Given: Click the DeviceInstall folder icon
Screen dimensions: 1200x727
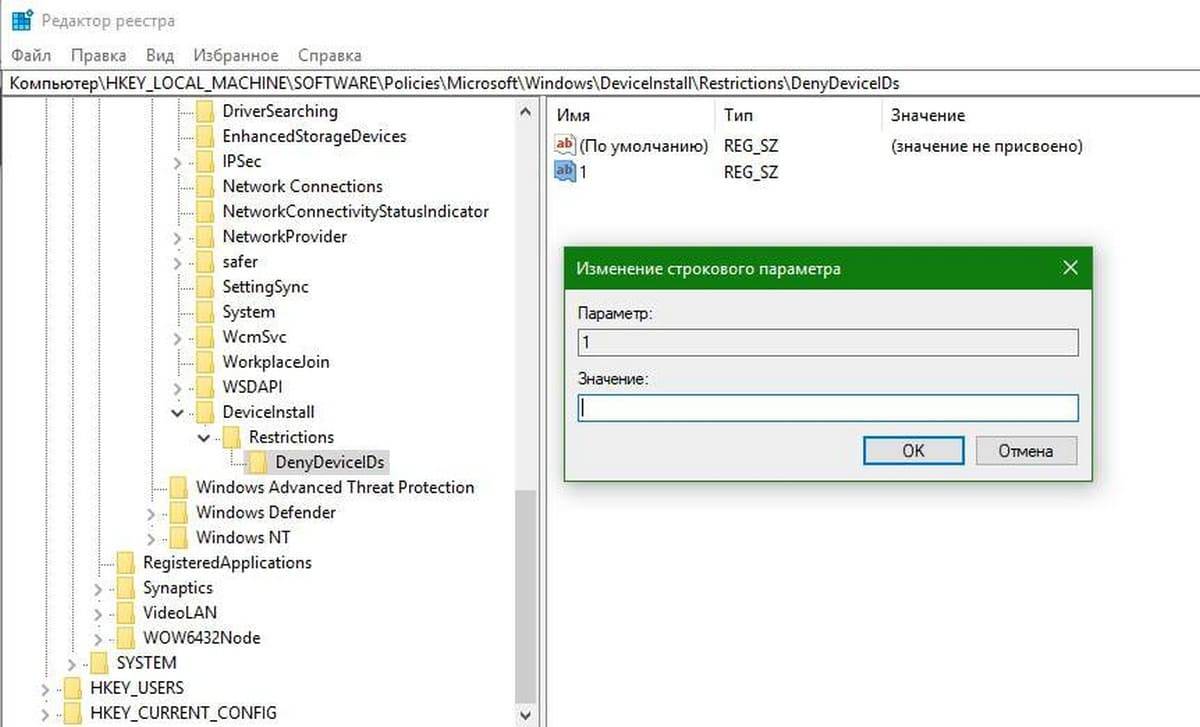Looking at the screenshot, I should 205,412.
